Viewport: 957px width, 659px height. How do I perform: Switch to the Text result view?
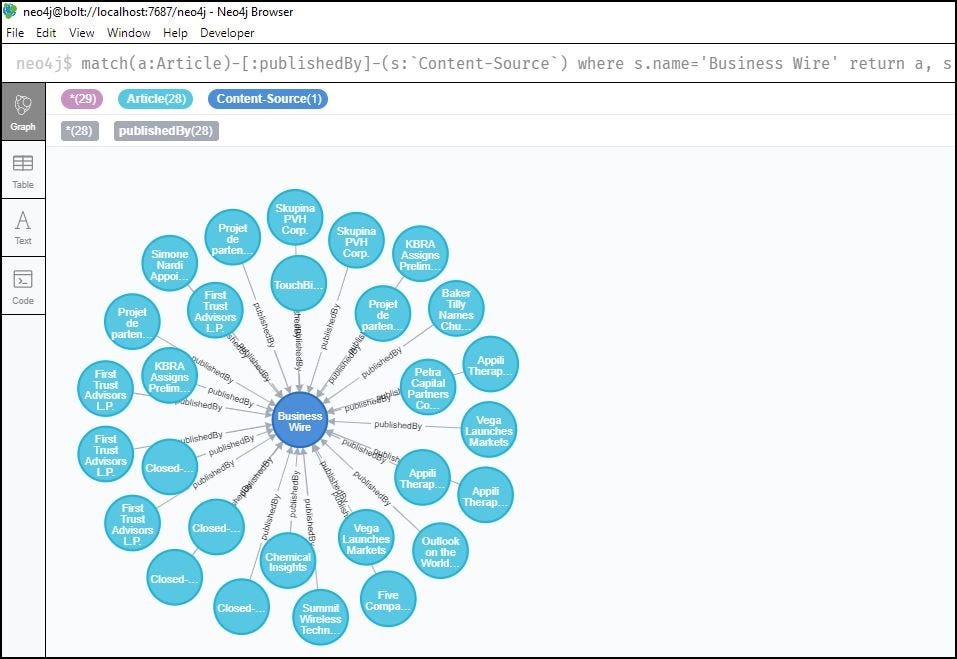[x=23, y=228]
